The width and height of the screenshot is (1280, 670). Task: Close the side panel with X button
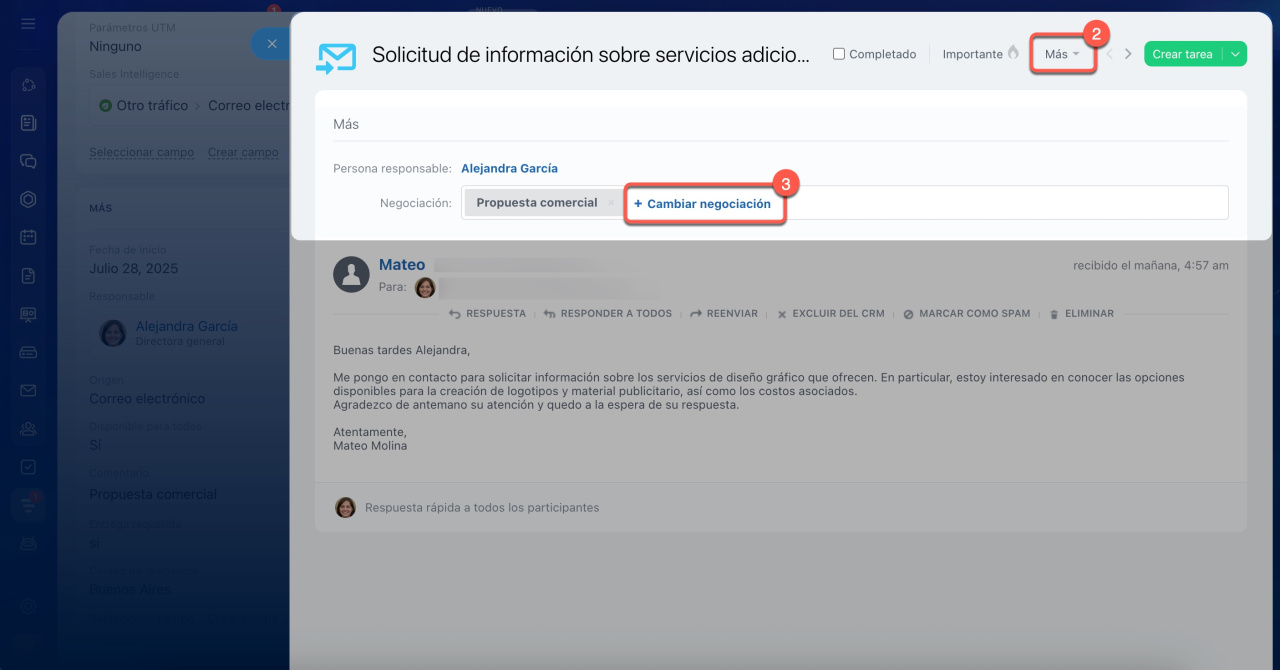270,44
